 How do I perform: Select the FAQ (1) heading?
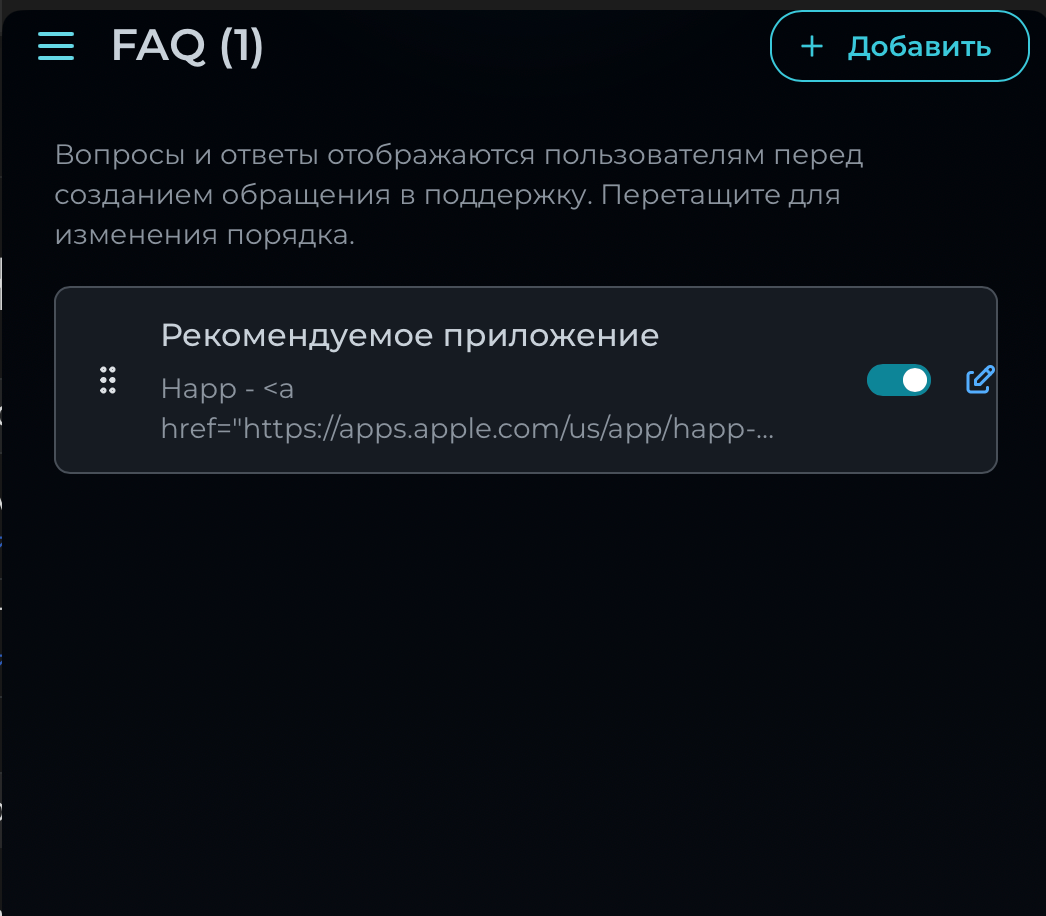(187, 46)
